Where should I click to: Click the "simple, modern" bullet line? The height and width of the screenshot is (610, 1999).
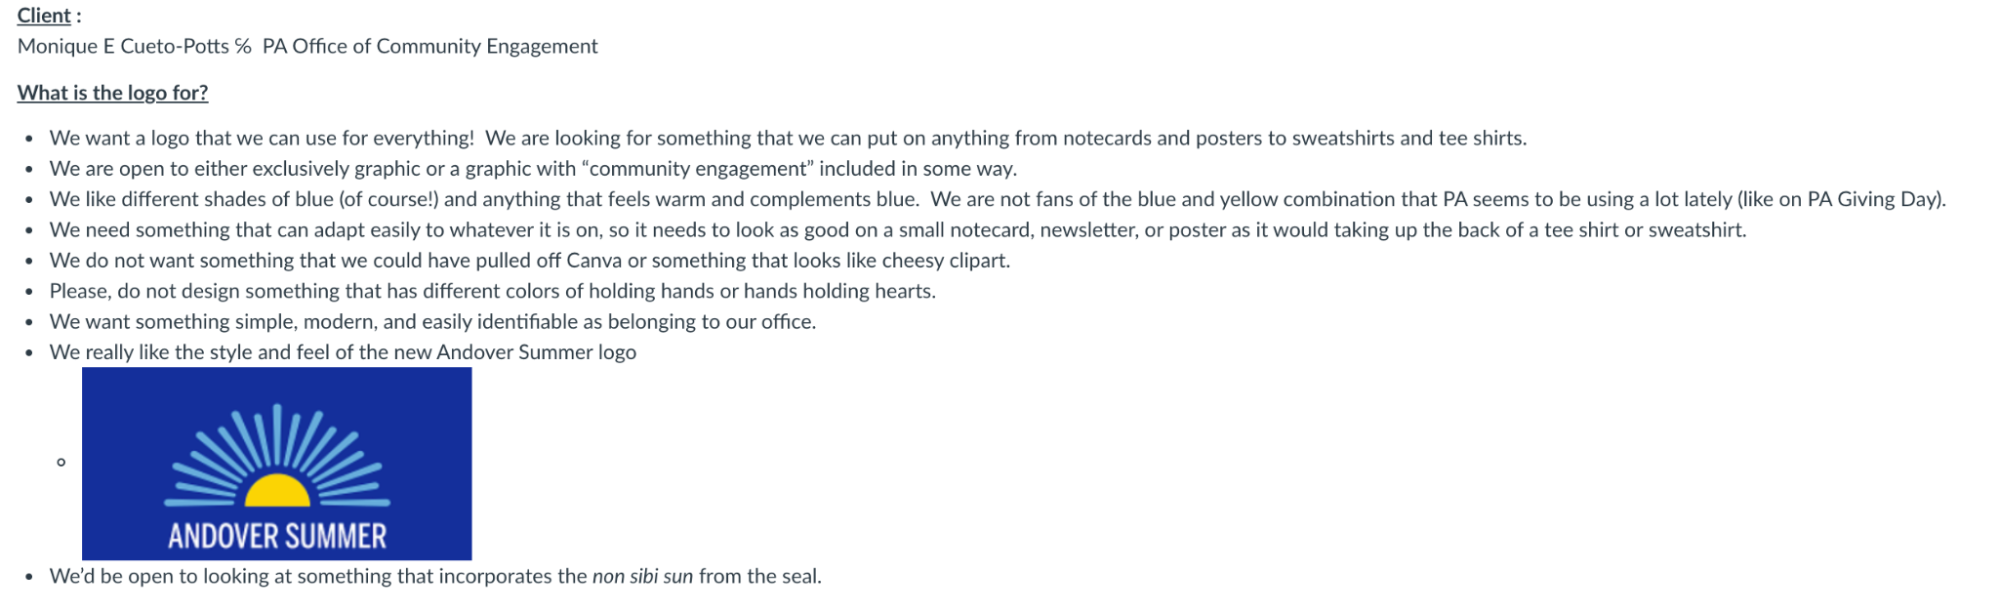[x=432, y=321]
